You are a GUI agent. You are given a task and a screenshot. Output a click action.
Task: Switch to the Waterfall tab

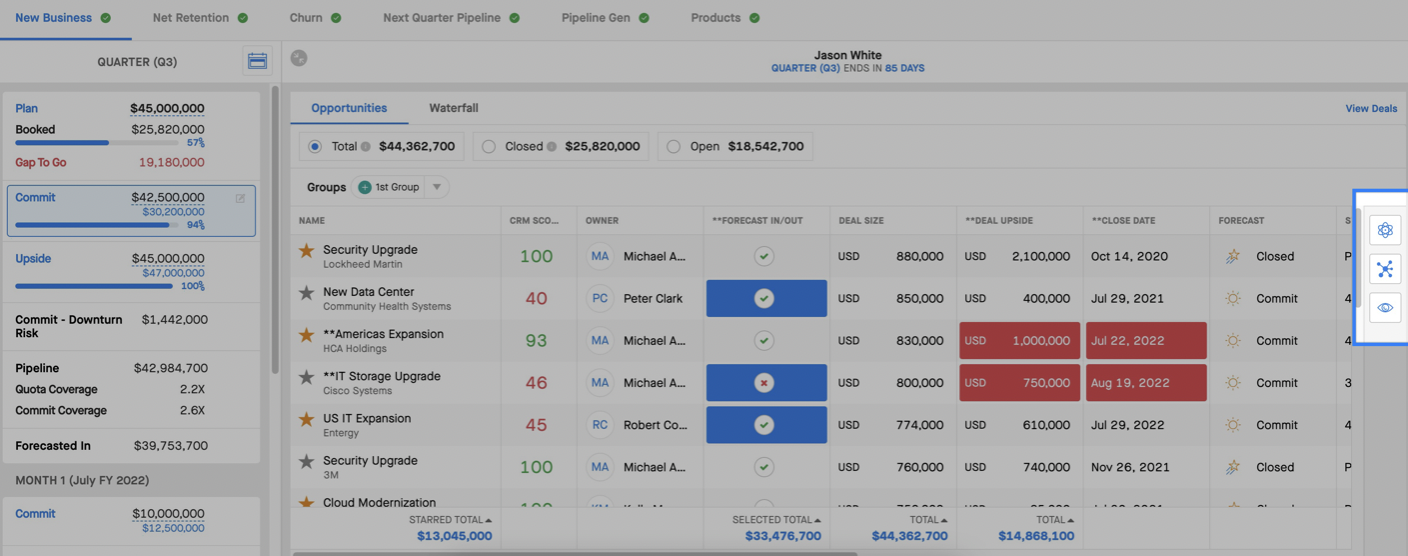pos(454,108)
